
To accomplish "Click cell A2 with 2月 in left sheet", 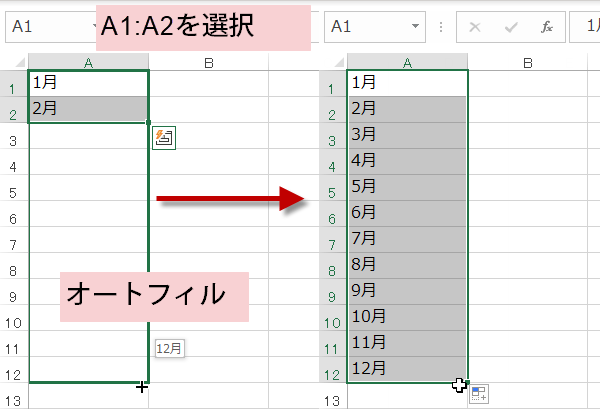I will pyautogui.click(x=88, y=109).
